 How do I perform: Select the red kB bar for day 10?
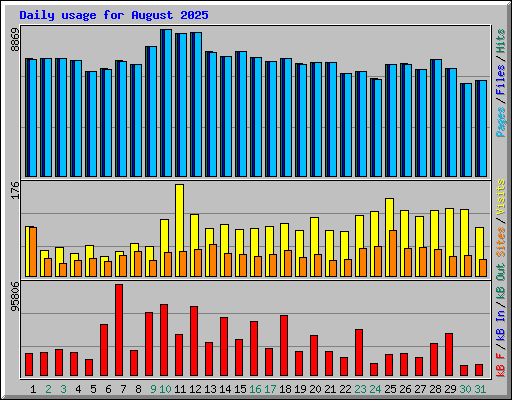[x=164, y=340]
